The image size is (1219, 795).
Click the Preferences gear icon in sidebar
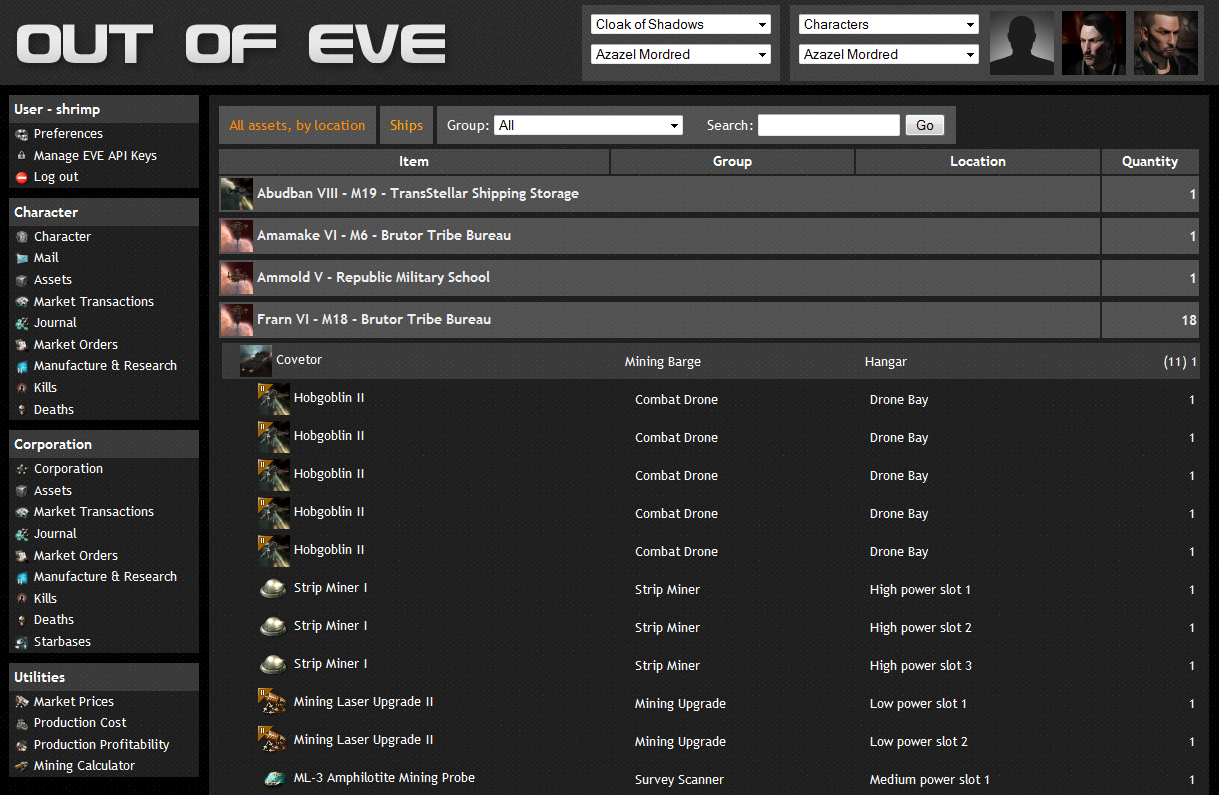[x=22, y=134]
